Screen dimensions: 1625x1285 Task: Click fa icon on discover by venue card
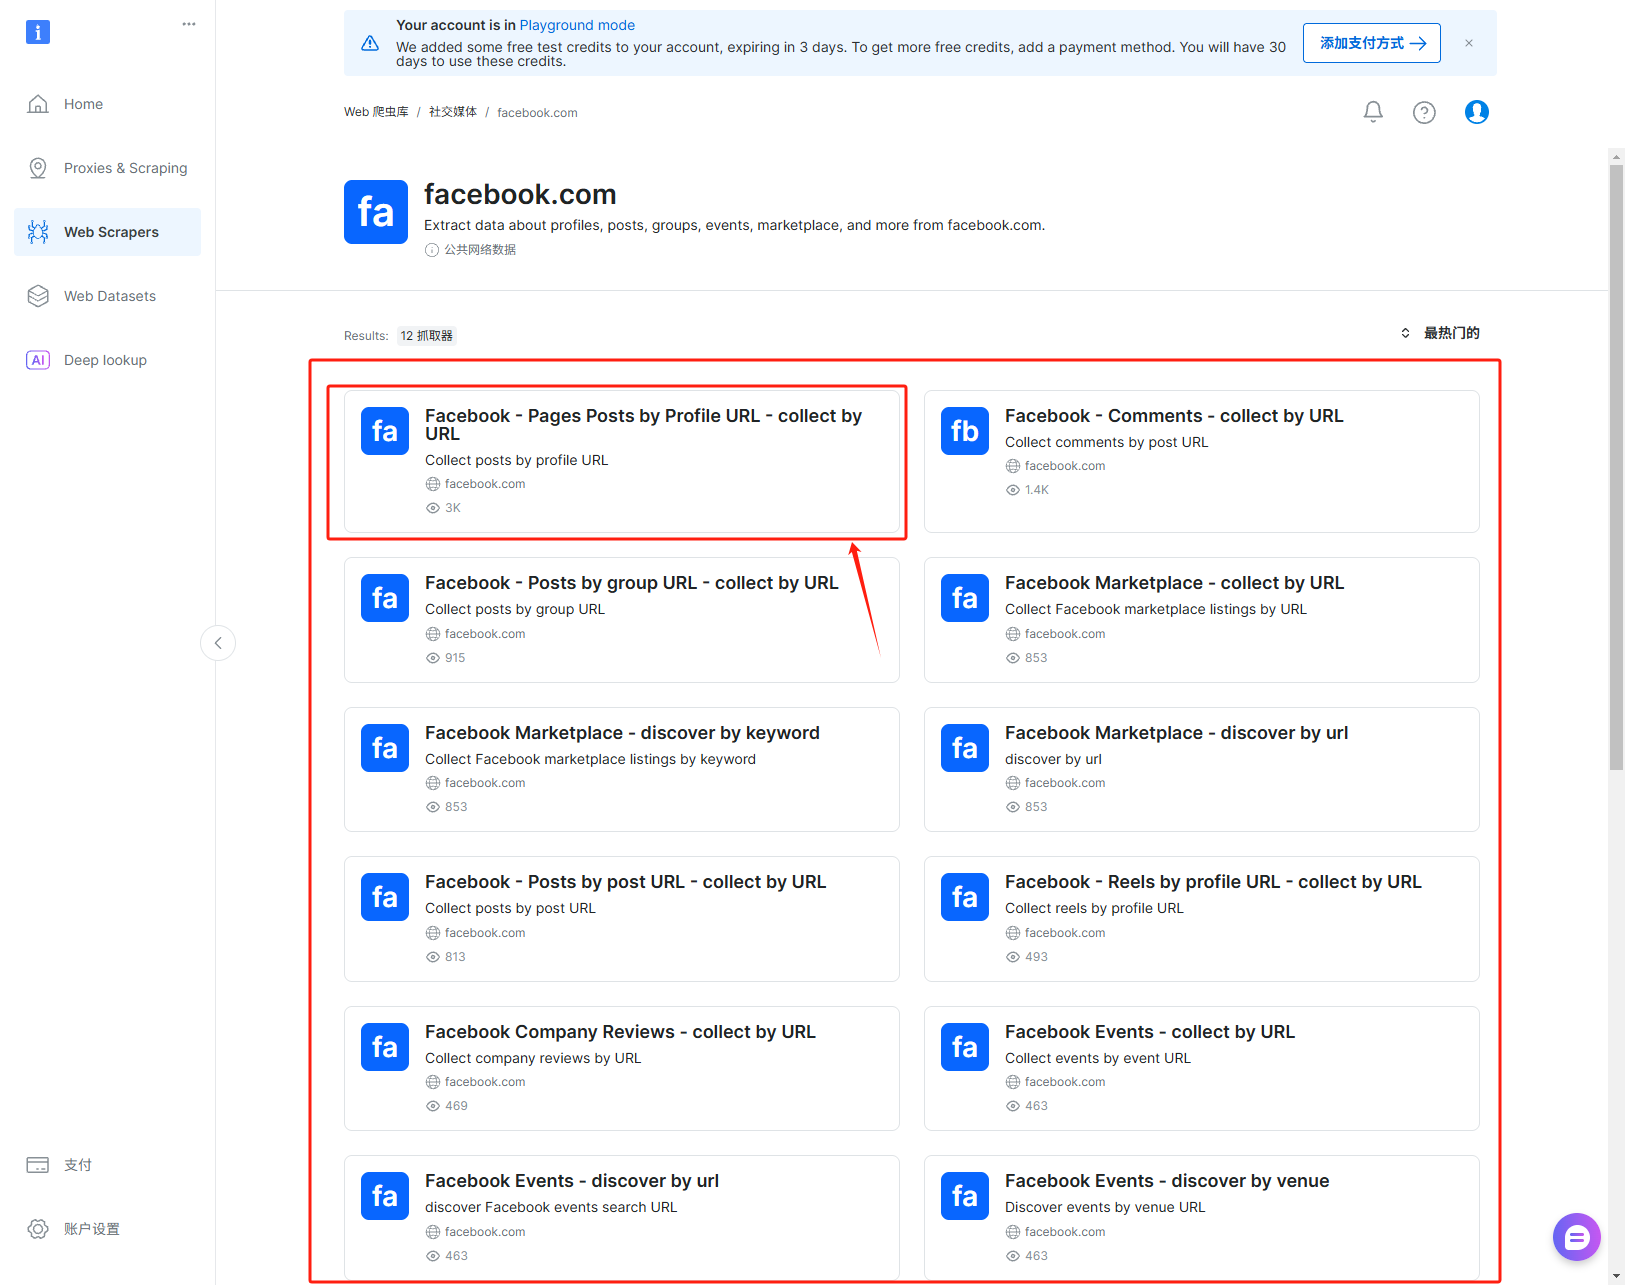pyautogui.click(x=965, y=1196)
